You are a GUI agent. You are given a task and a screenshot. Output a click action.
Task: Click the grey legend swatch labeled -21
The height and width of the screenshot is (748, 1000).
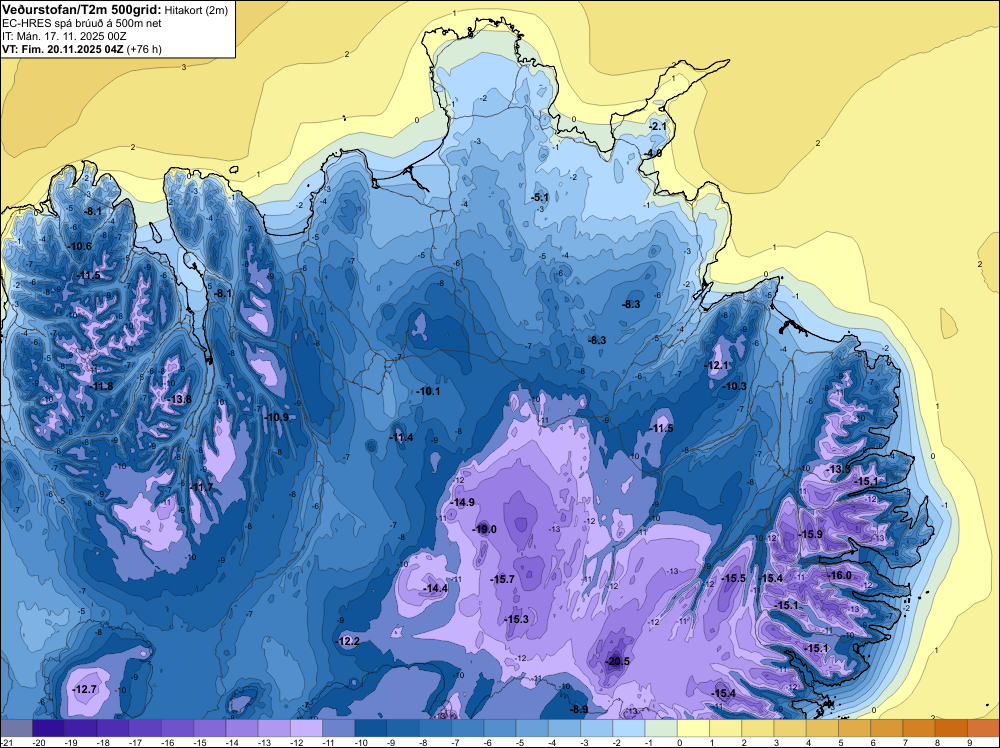tap(16, 728)
